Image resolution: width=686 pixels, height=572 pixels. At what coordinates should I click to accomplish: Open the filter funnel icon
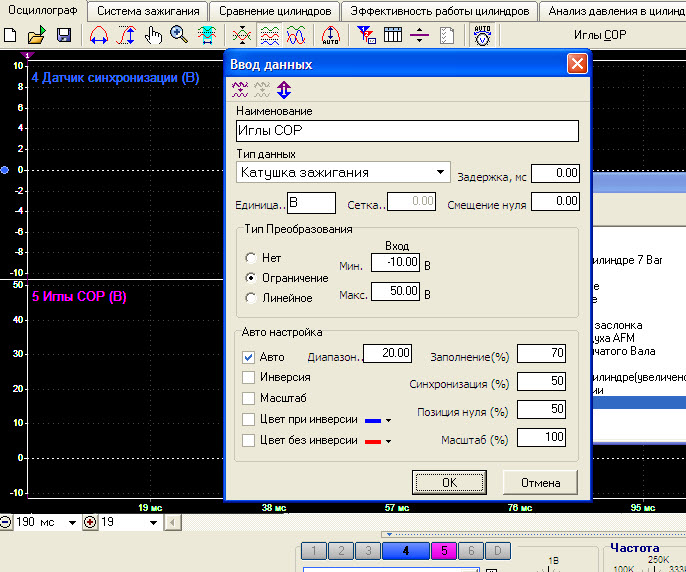pos(366,35)
